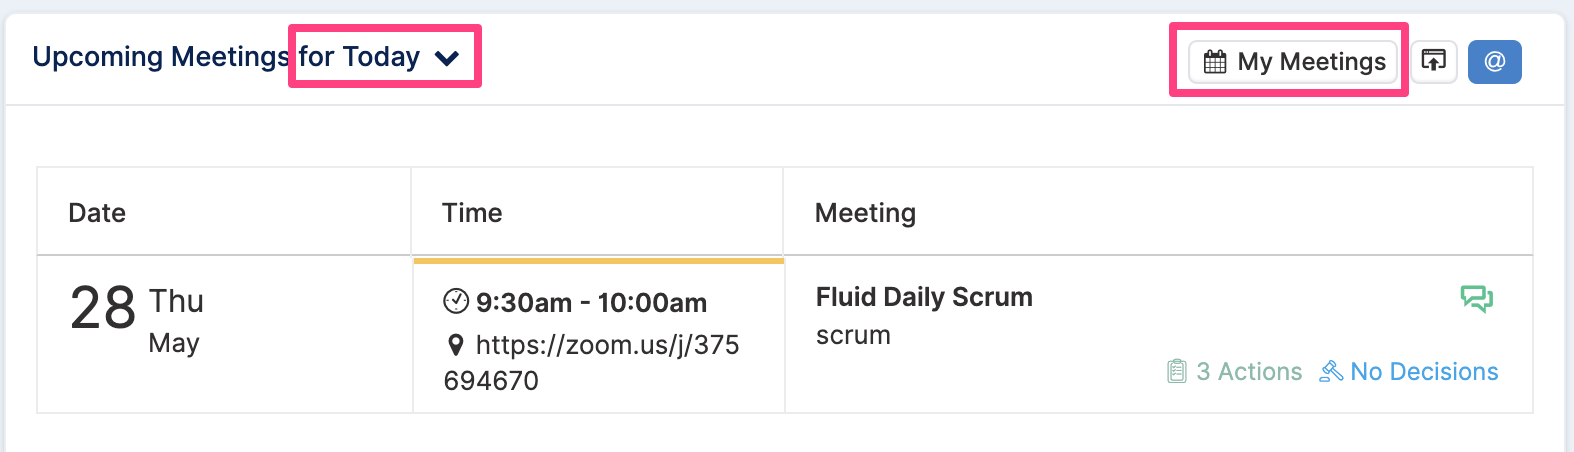The height and width of the screenshot is (452, 1574).
Task: Click the screen share window icon button
Action: click(1434, 61)
